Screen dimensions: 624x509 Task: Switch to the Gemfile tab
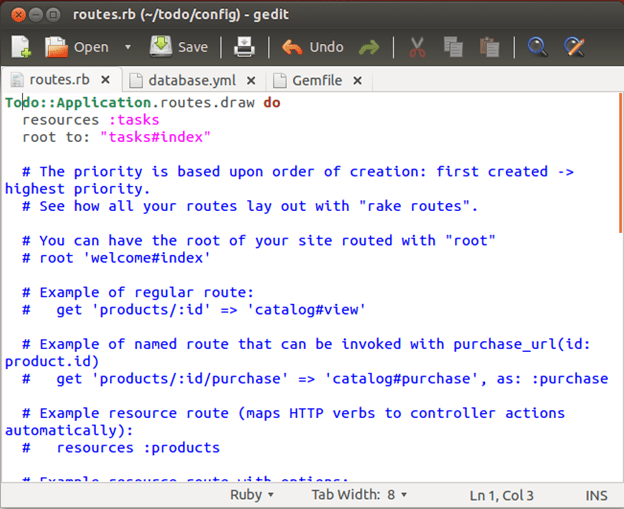[x=305, y=80]
